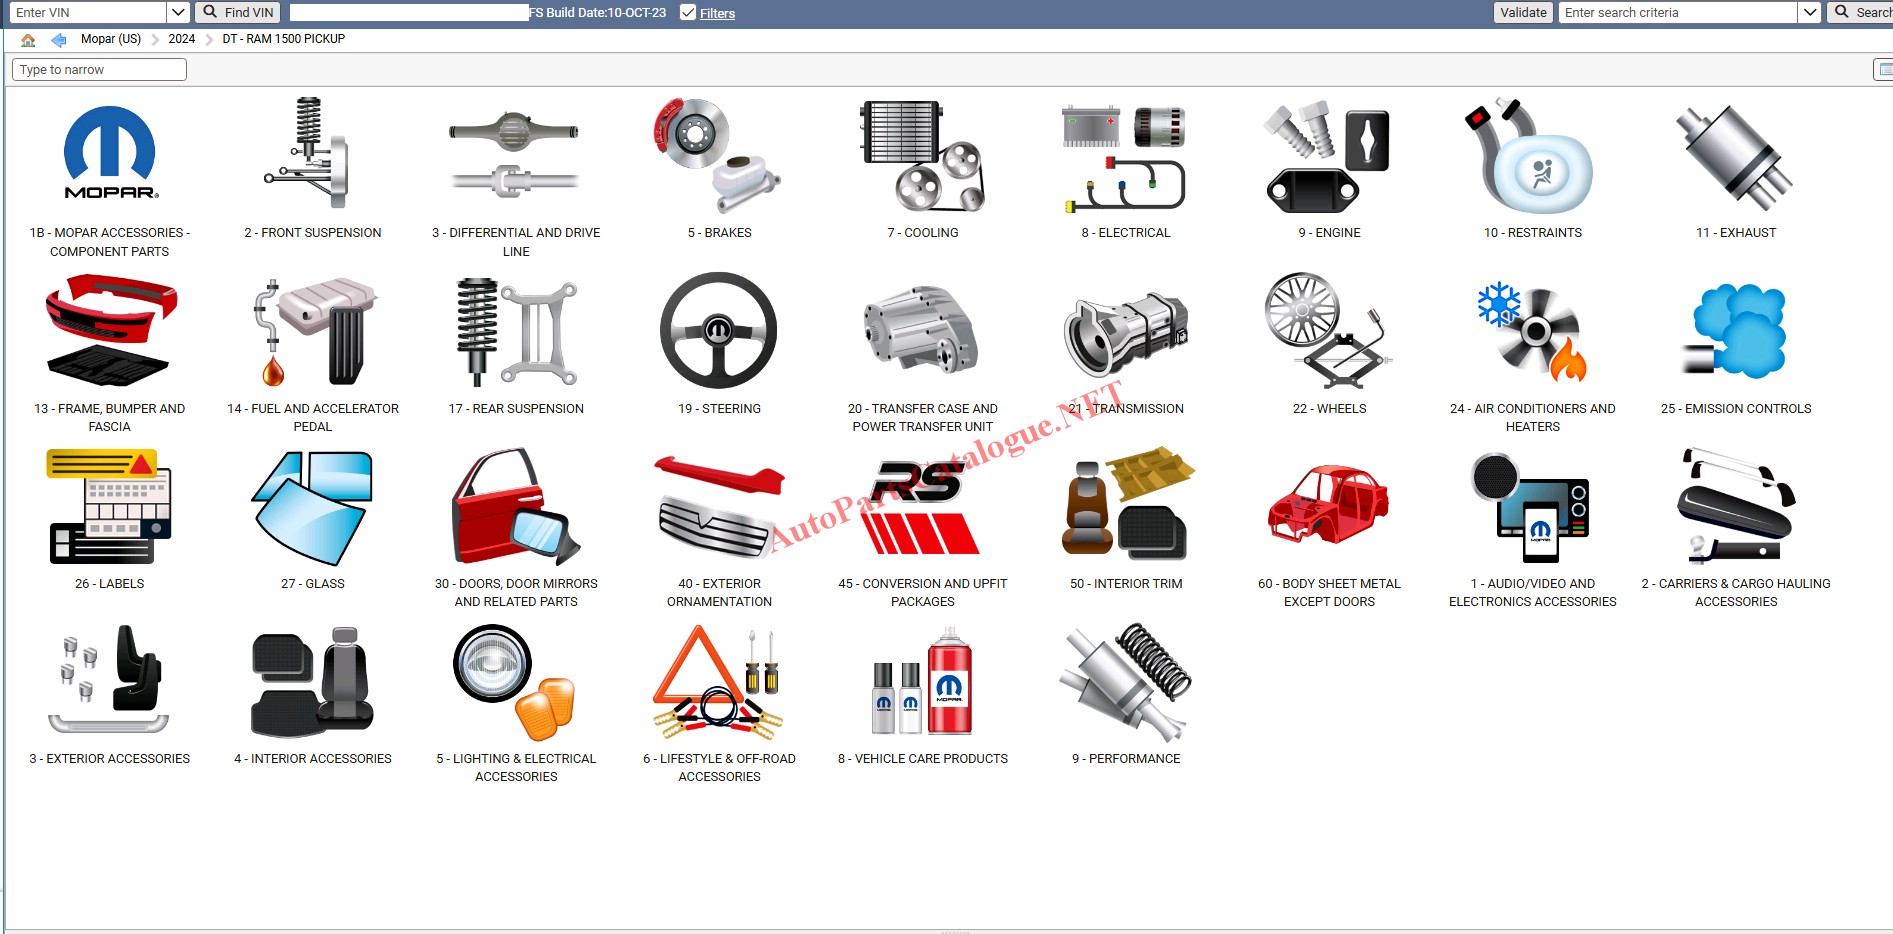This screenshot has width=1893, height=934.
Task: Open Mopar Accessories Component Parts icon
Action: click(x=110, y=153)
